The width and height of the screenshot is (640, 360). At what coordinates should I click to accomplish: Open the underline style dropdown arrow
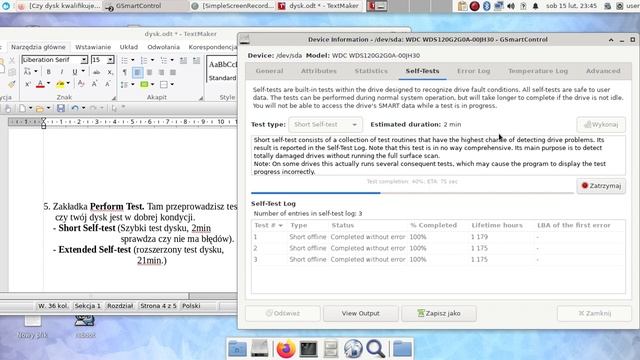click(83, 72)
